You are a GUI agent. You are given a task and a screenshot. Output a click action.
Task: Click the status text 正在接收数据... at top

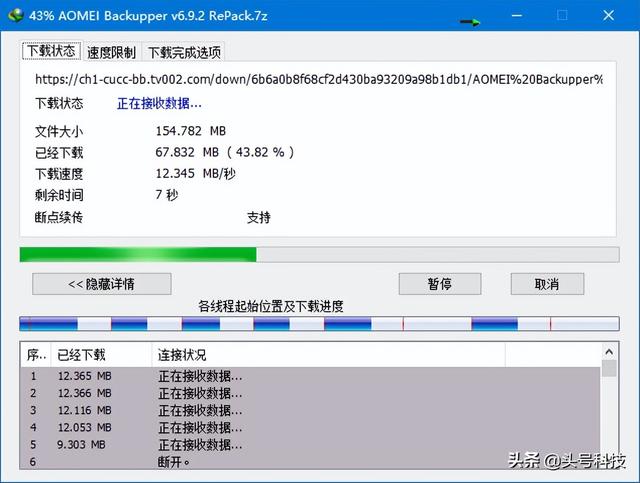[159, 103]
